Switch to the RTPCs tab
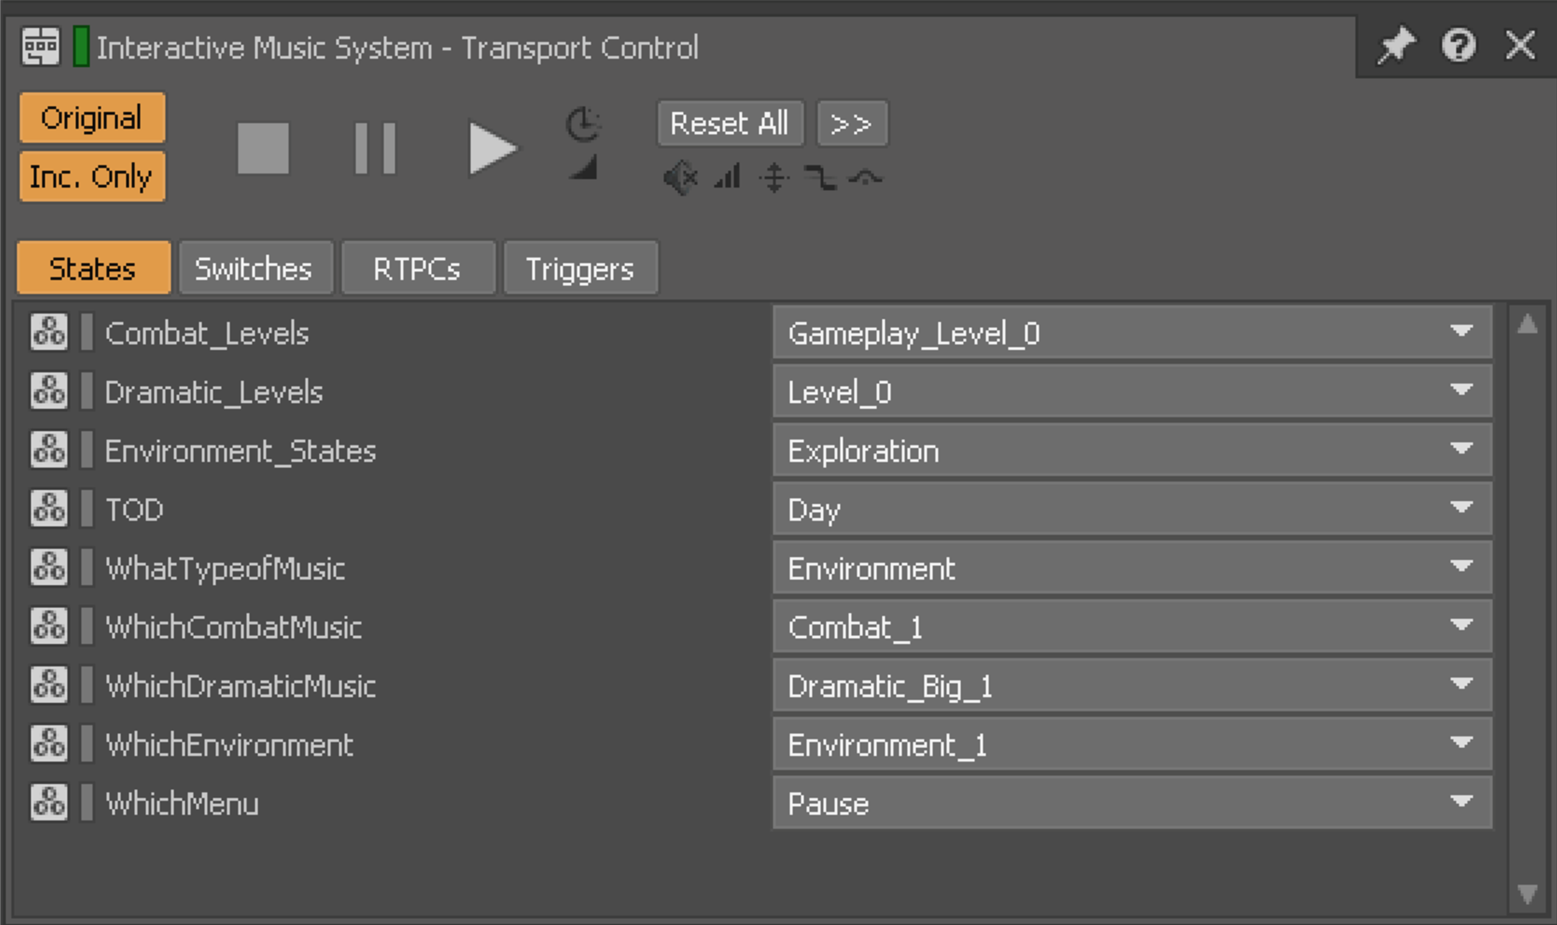 pyautogui.click(x=418, y=268)
